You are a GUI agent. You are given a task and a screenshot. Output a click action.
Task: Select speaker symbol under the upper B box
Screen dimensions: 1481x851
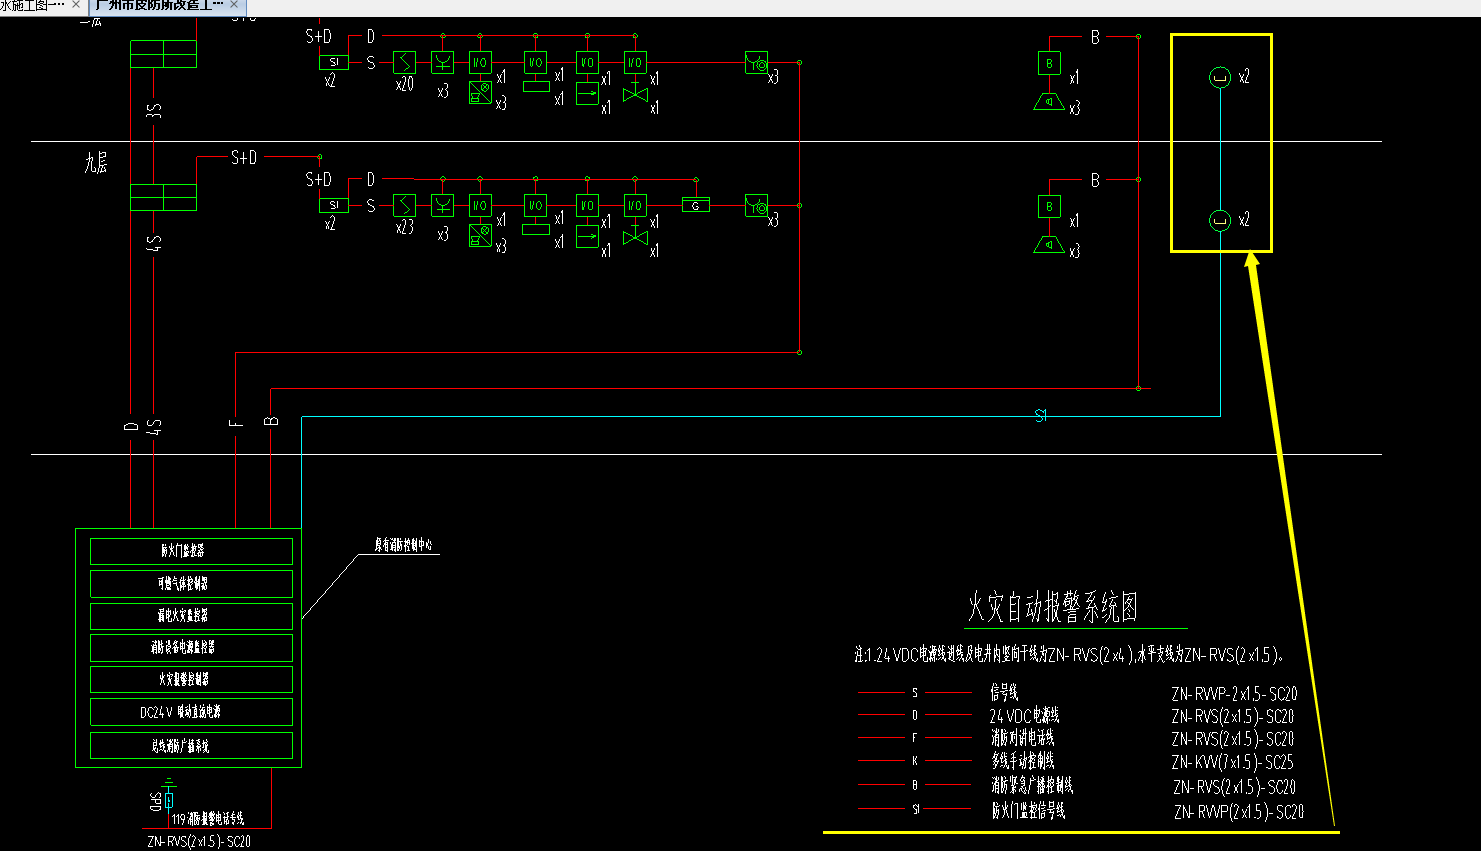[x=1049, y=101]
